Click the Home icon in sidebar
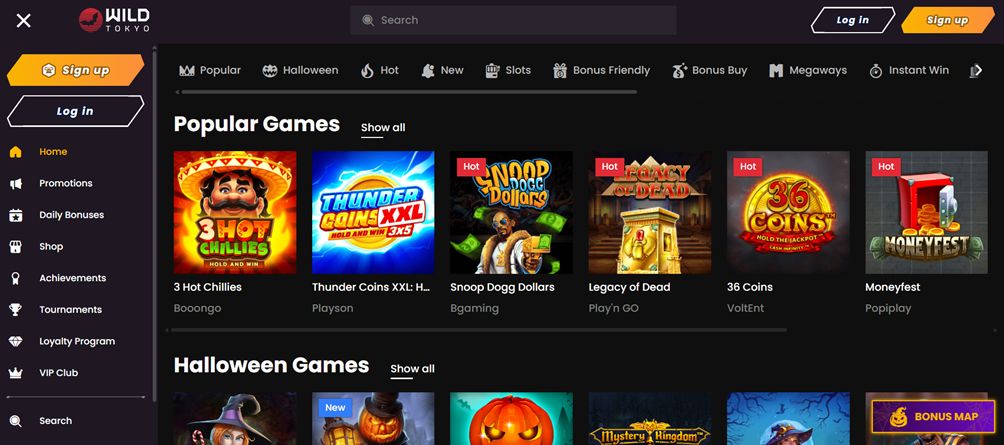 (15, 152)
